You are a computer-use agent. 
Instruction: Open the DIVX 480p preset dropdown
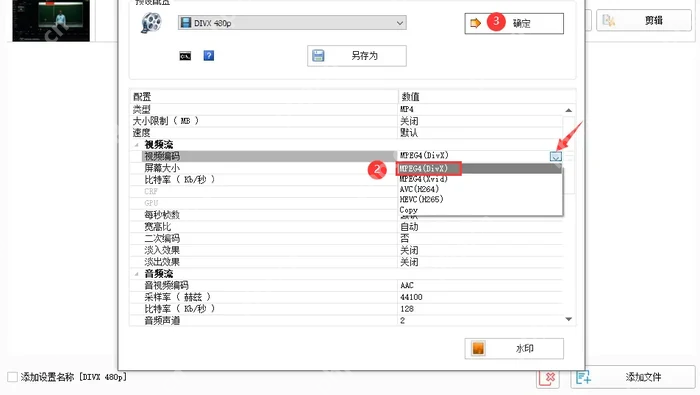(292, 23)
